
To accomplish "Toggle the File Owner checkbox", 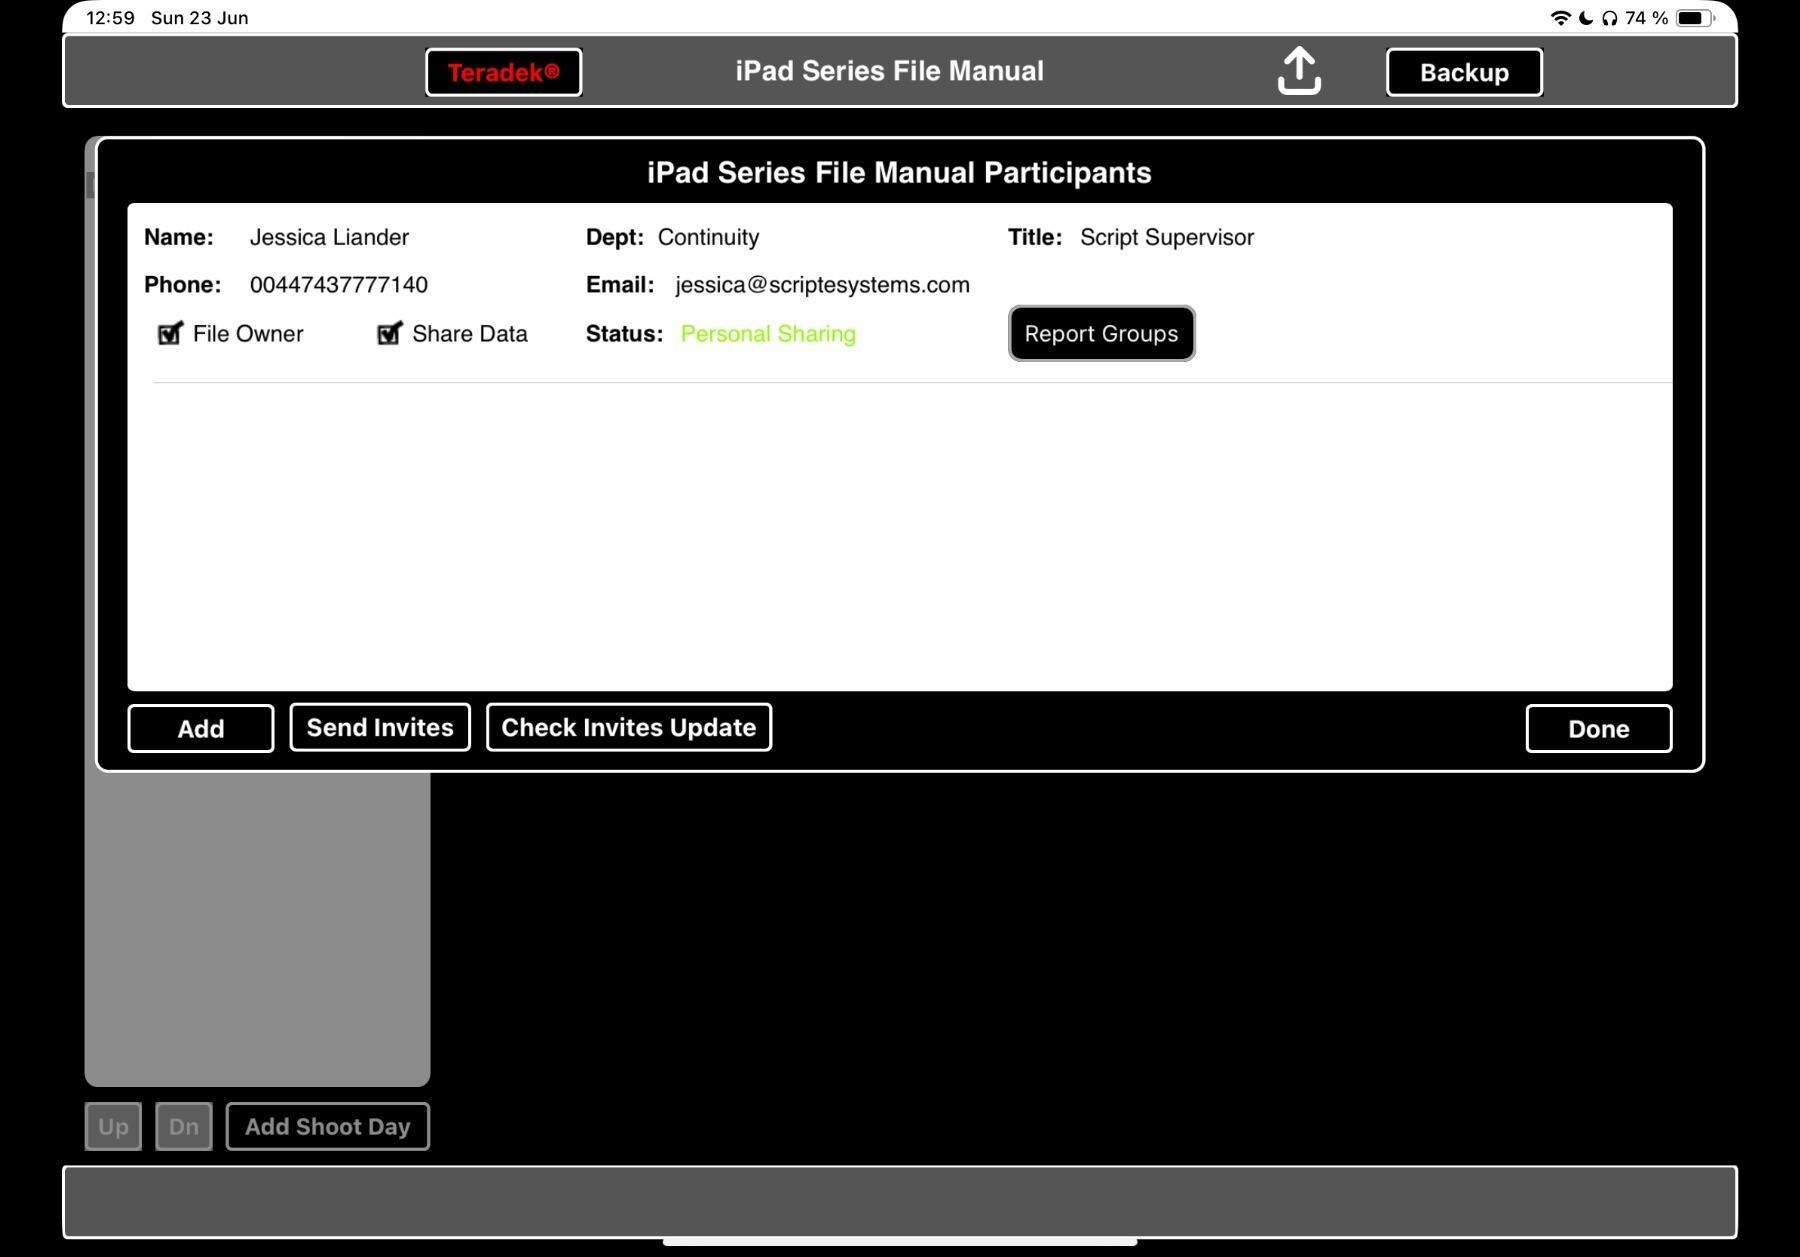I will pyautogui.click(x=170, y=333).
